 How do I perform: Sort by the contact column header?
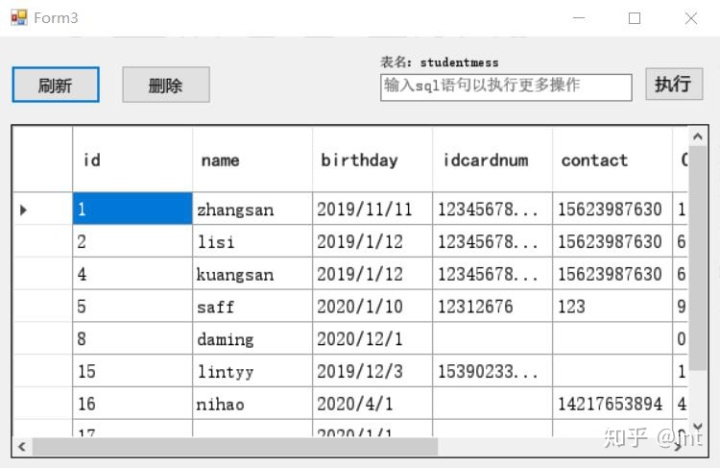coord(612,160)
